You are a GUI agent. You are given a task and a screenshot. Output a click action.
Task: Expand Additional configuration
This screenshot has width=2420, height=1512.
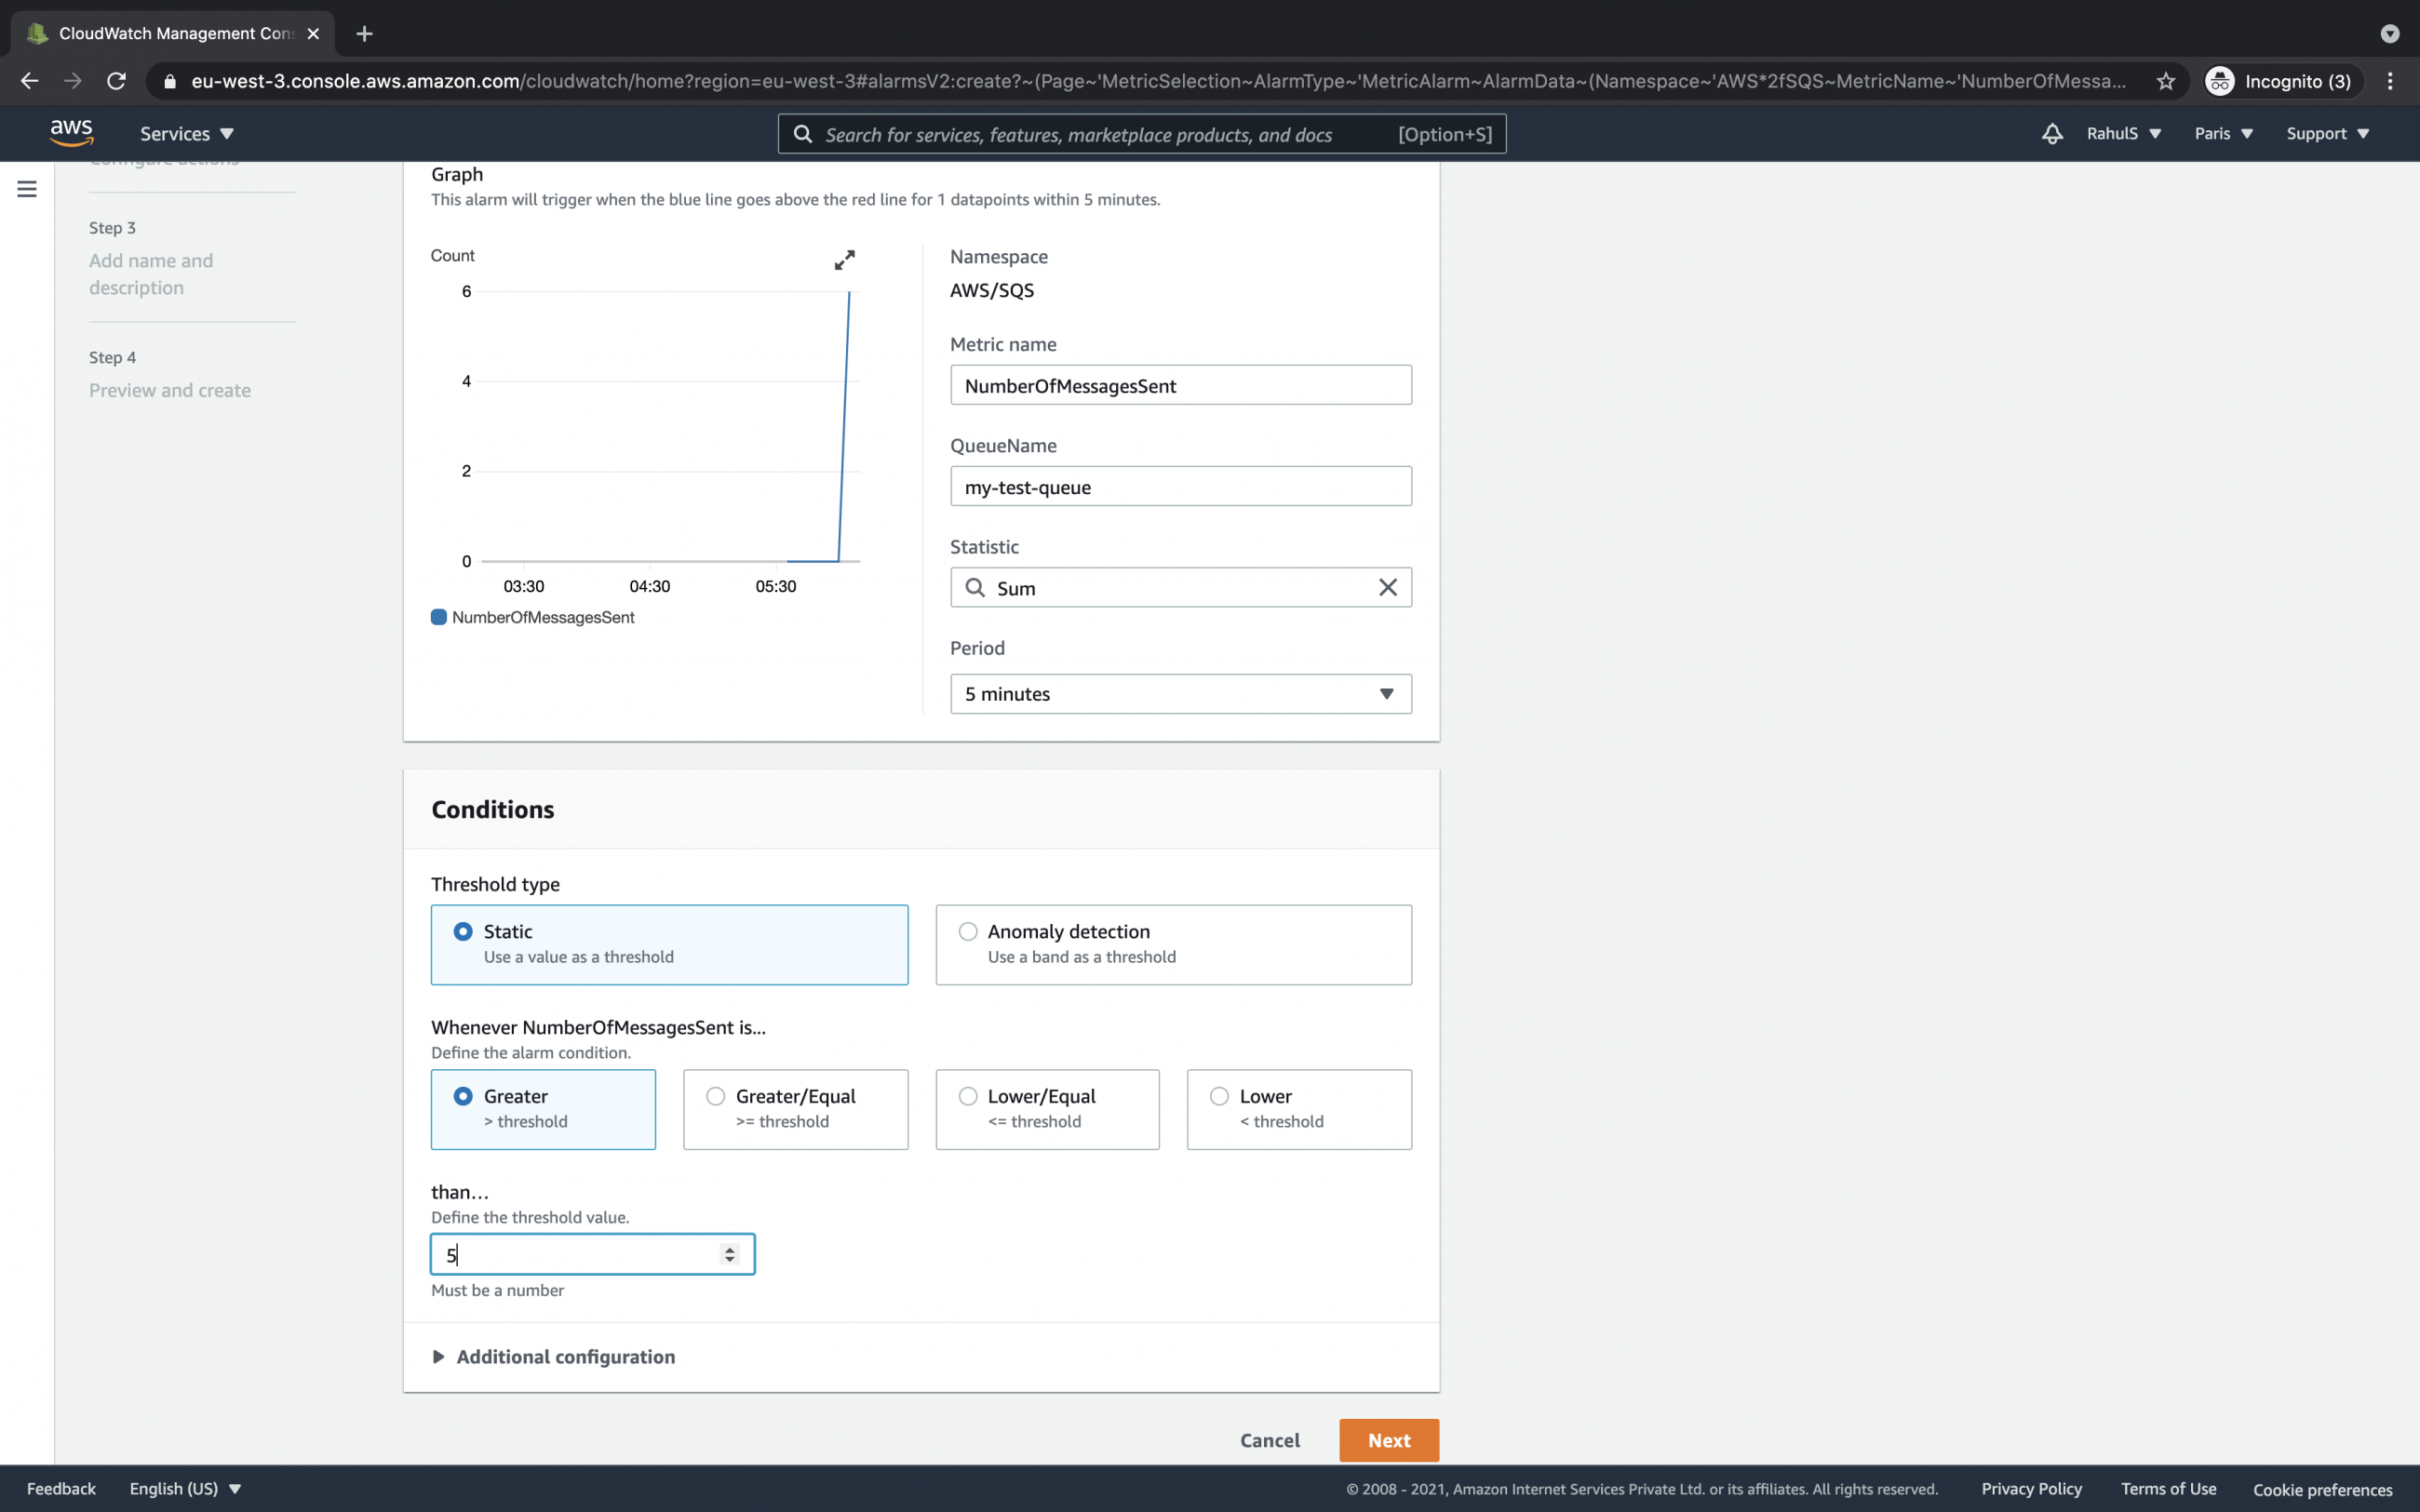tap(553, 1356)
